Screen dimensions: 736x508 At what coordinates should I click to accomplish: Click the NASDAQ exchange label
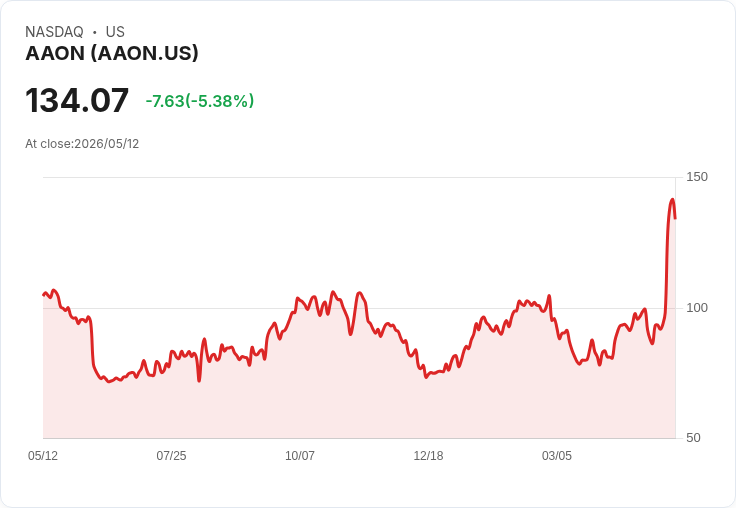(x=54, y=32)
